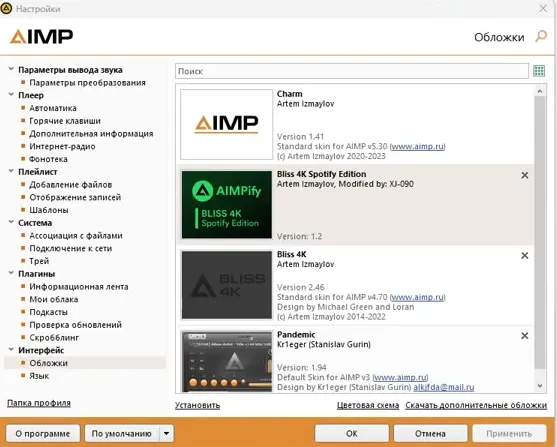Click the AIMP icon in the title bar
557x447 pixels.
pos(6,8)
